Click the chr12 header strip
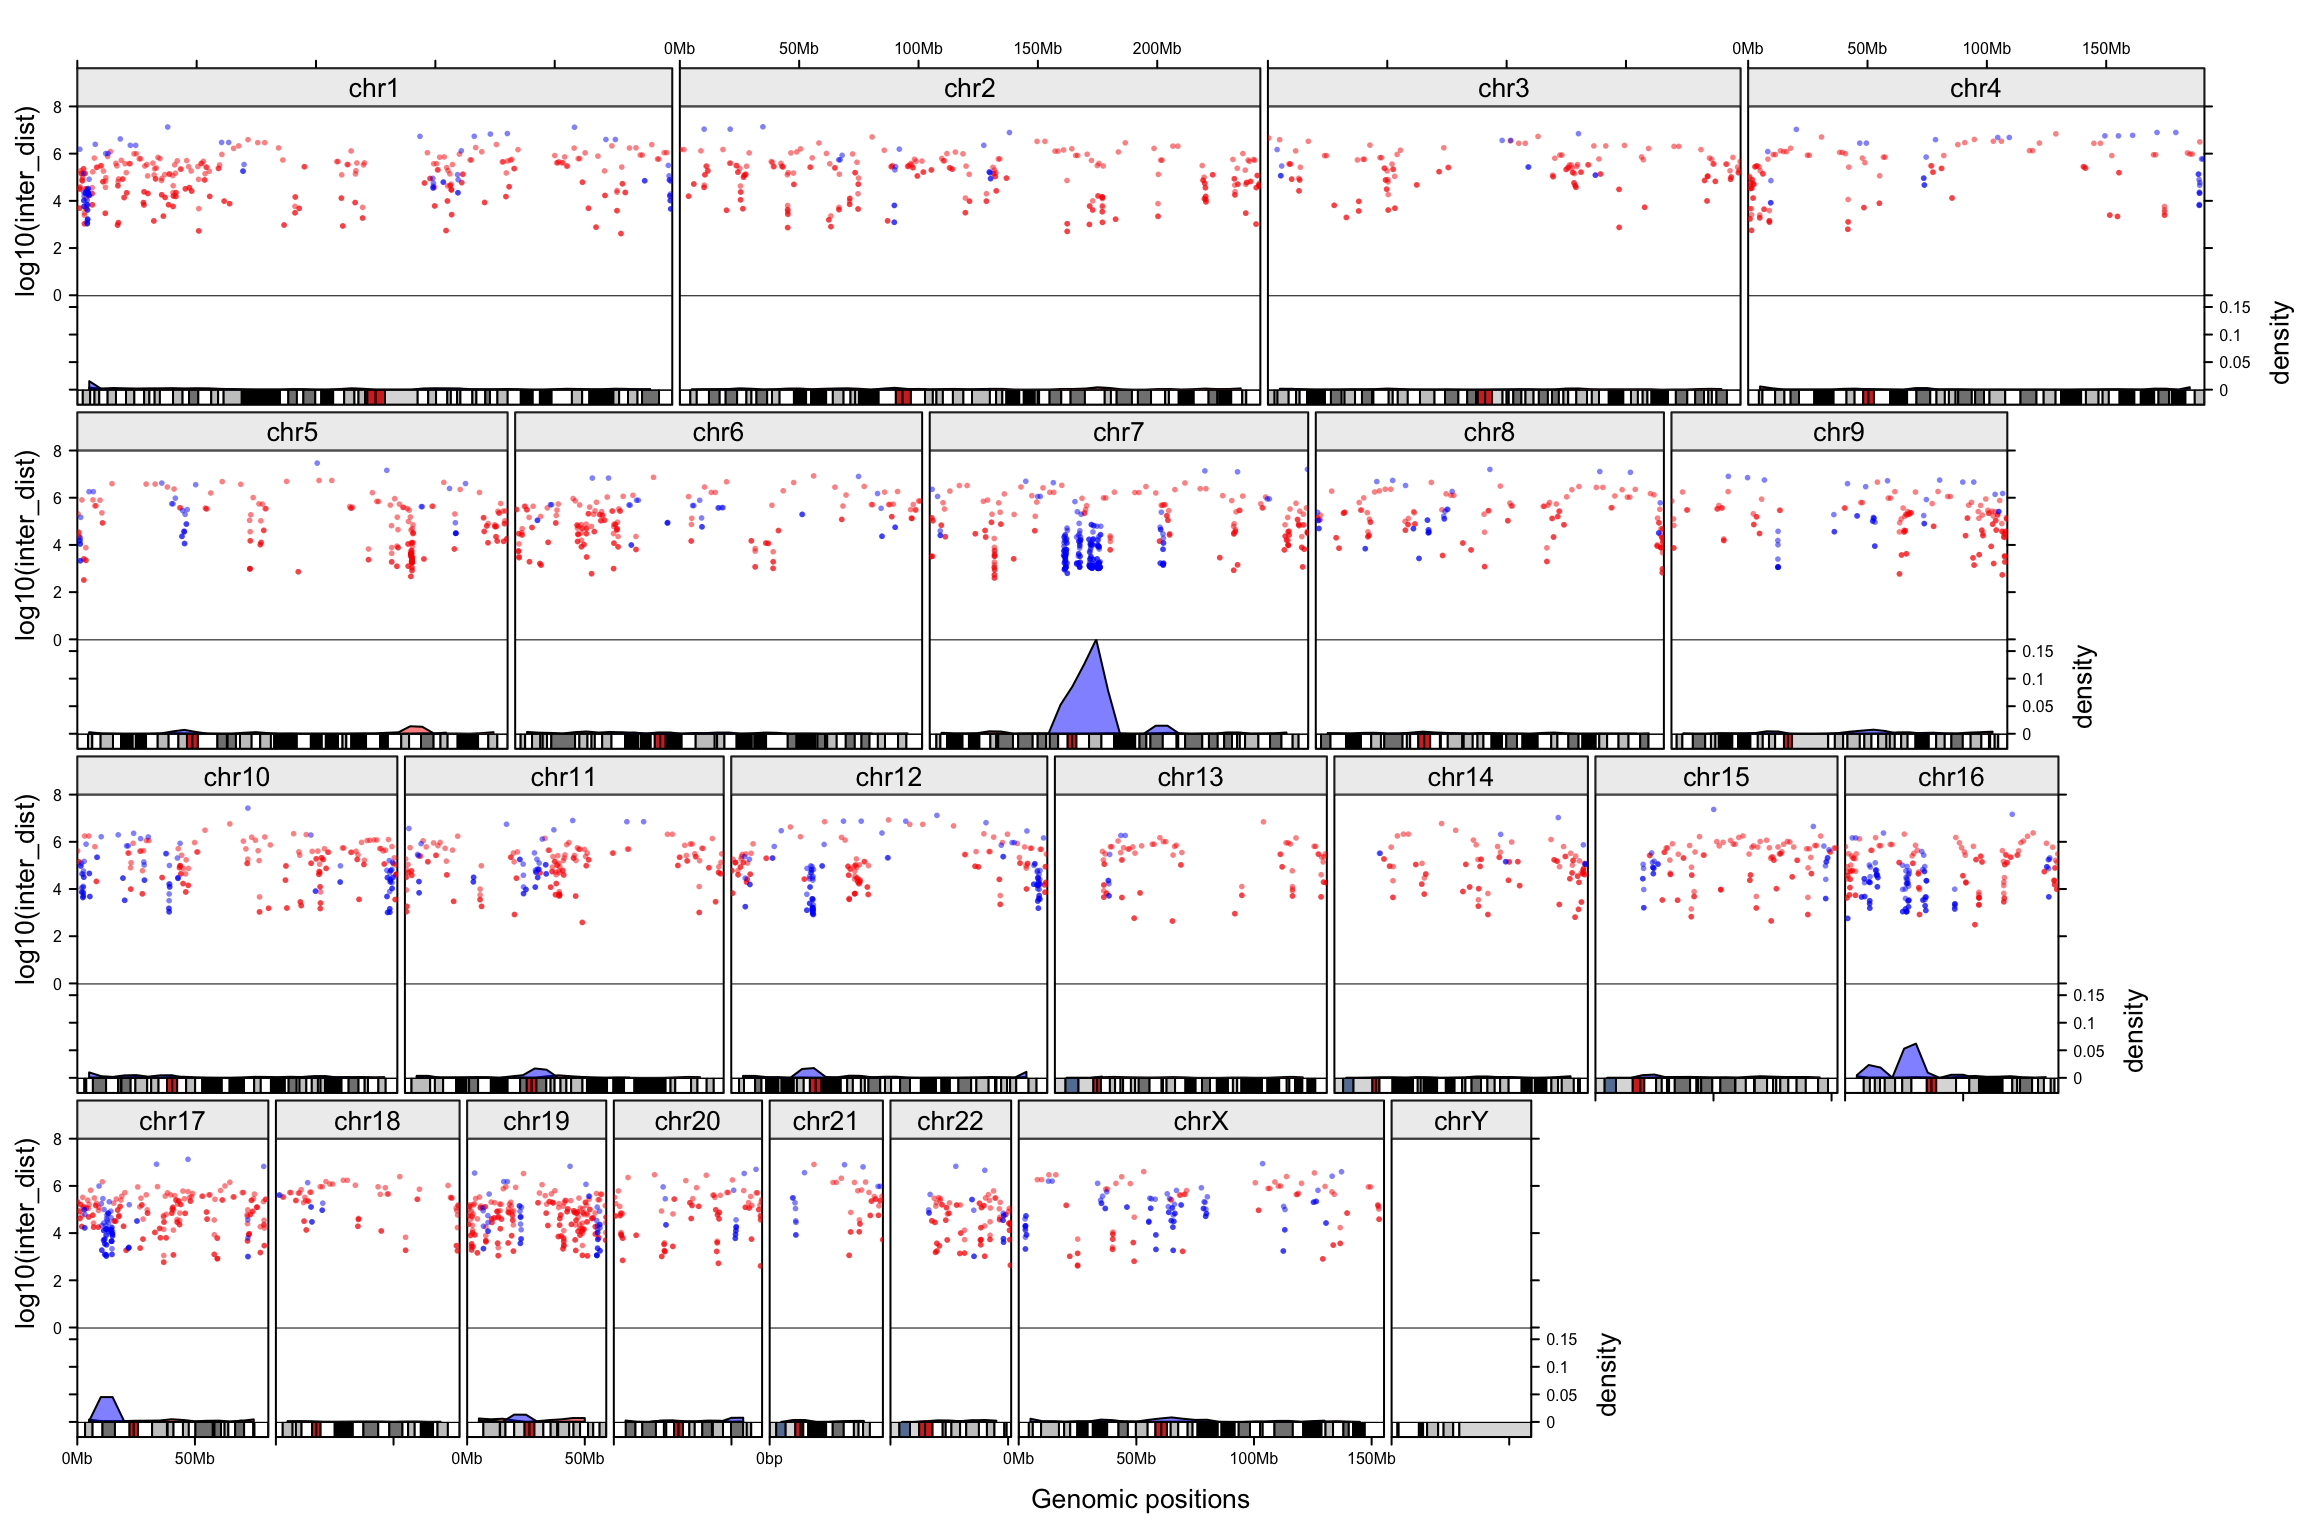Image resolution: width=2304 pixels, height=1536 pixels. coord(888,777)
